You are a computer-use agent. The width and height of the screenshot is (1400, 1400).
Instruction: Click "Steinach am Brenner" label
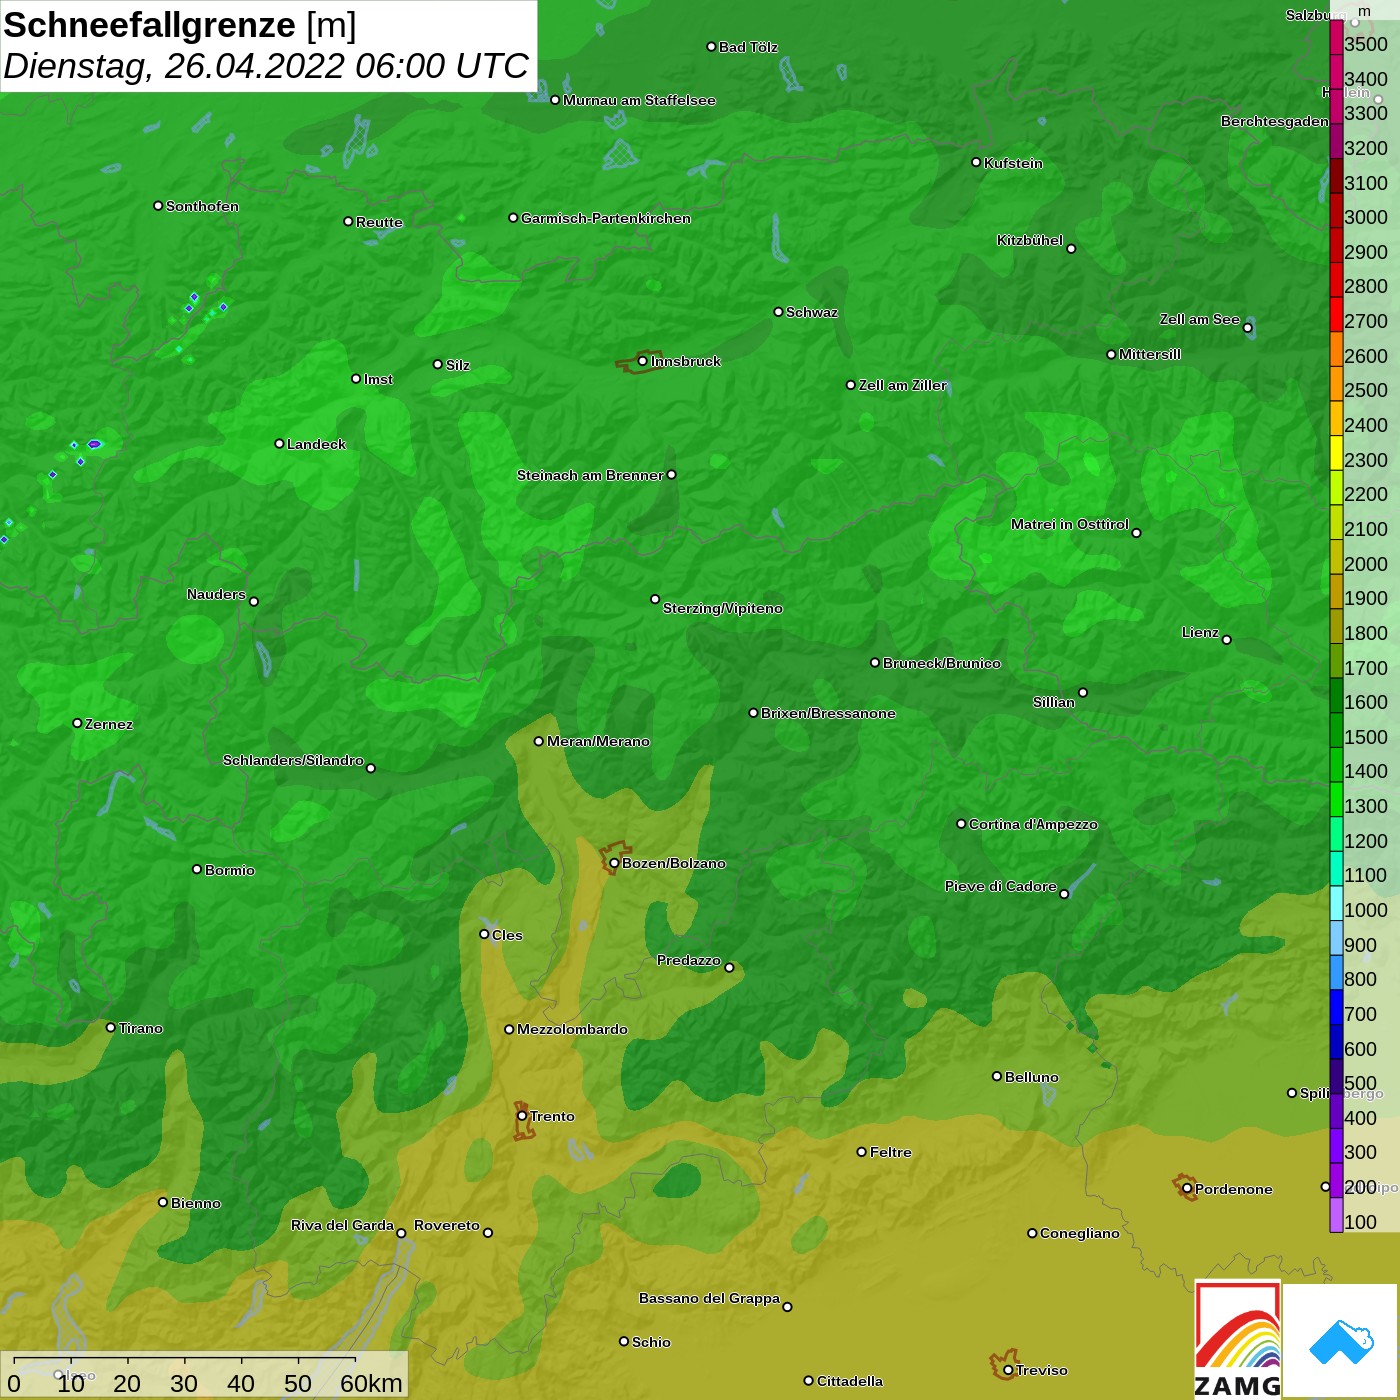click(590, 475)
